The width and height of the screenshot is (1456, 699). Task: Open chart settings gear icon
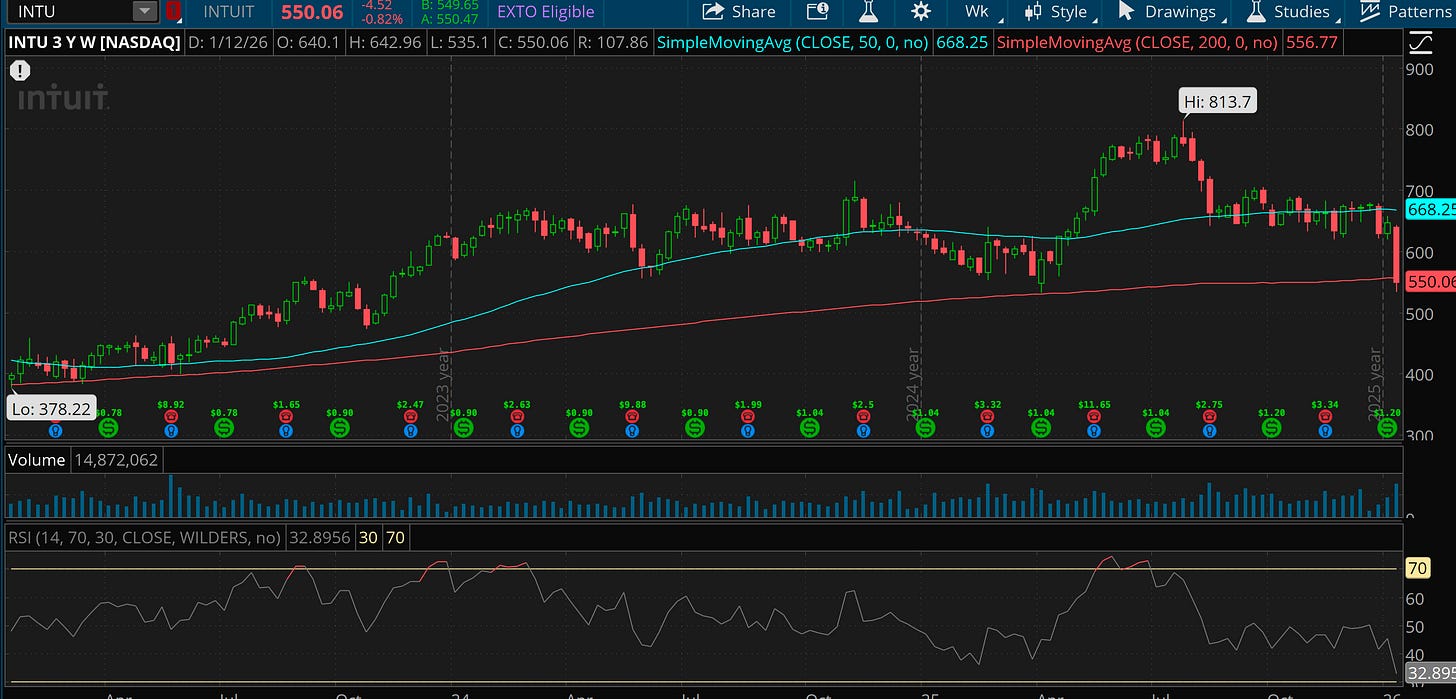point(921,12)
